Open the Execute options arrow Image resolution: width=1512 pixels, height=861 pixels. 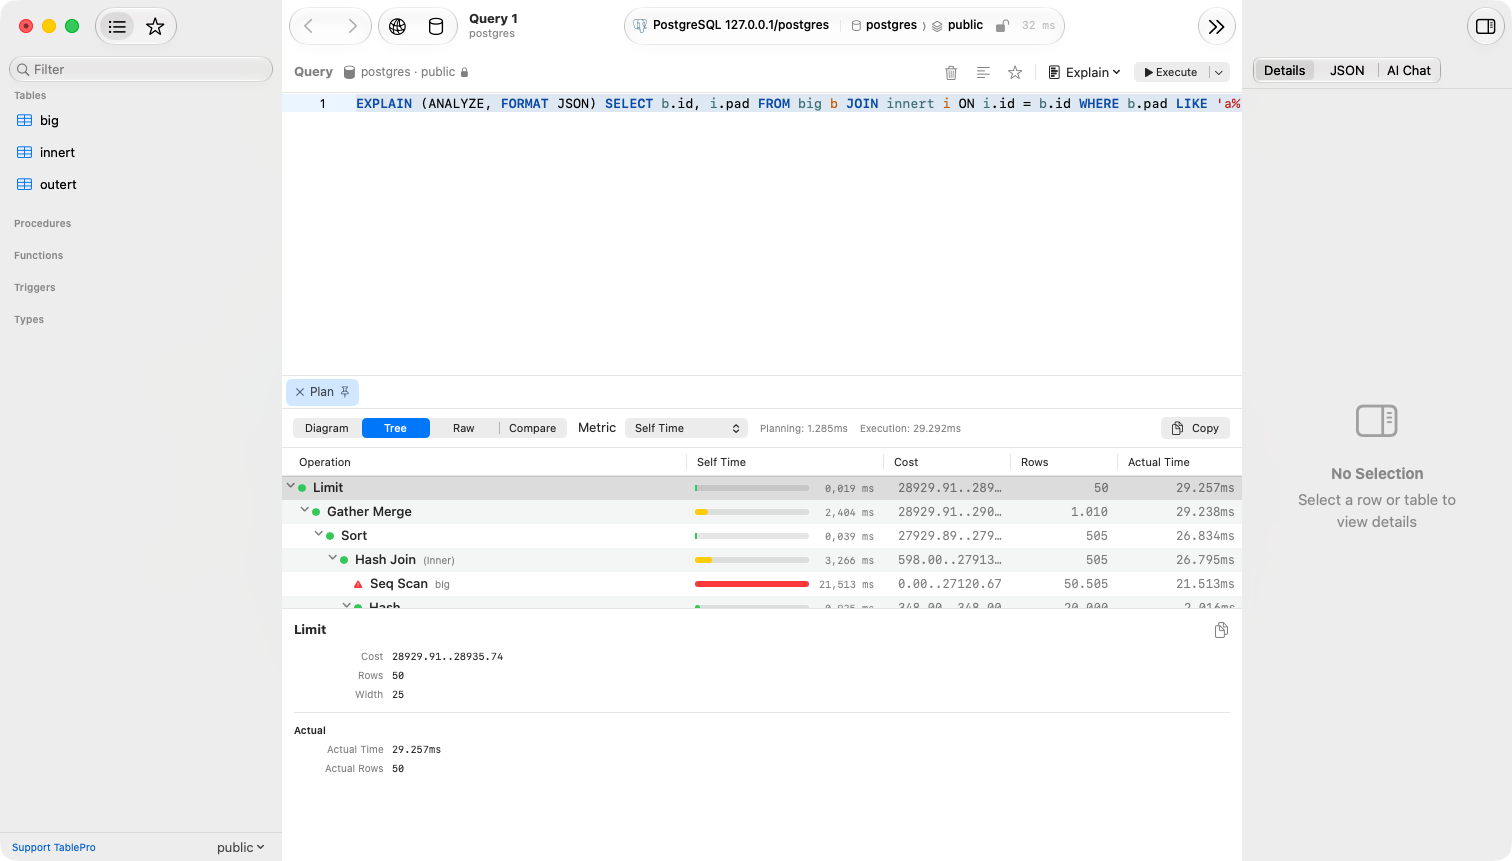[1219, 72]
